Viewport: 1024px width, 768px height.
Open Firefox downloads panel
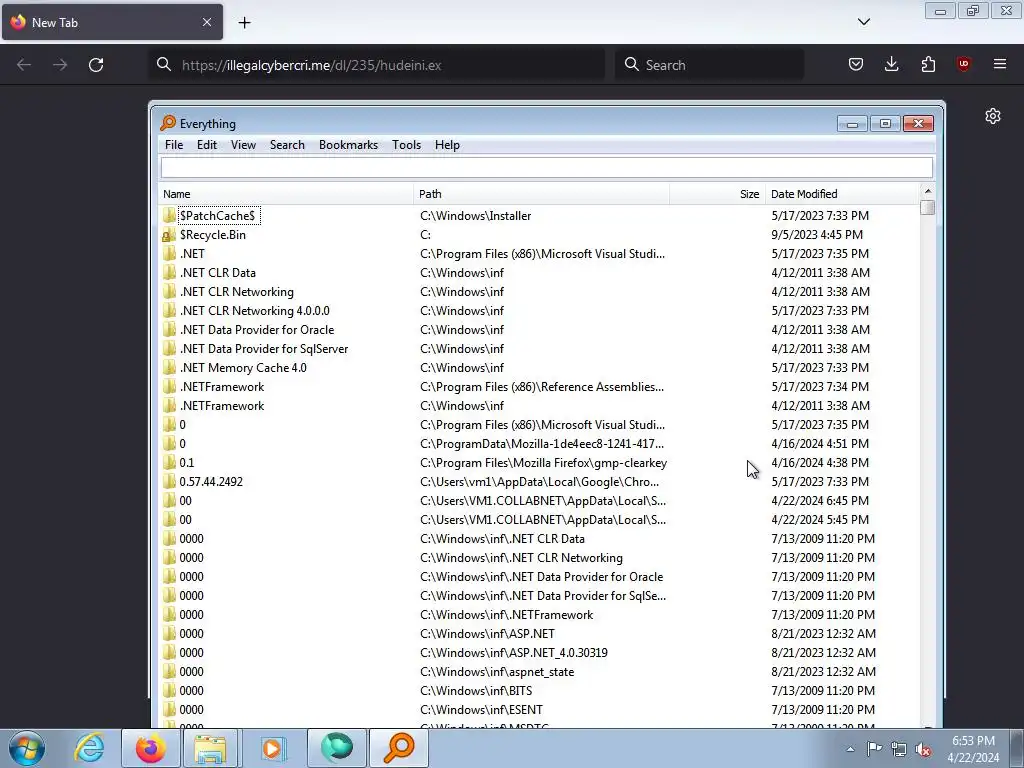[x=891, y=64]
